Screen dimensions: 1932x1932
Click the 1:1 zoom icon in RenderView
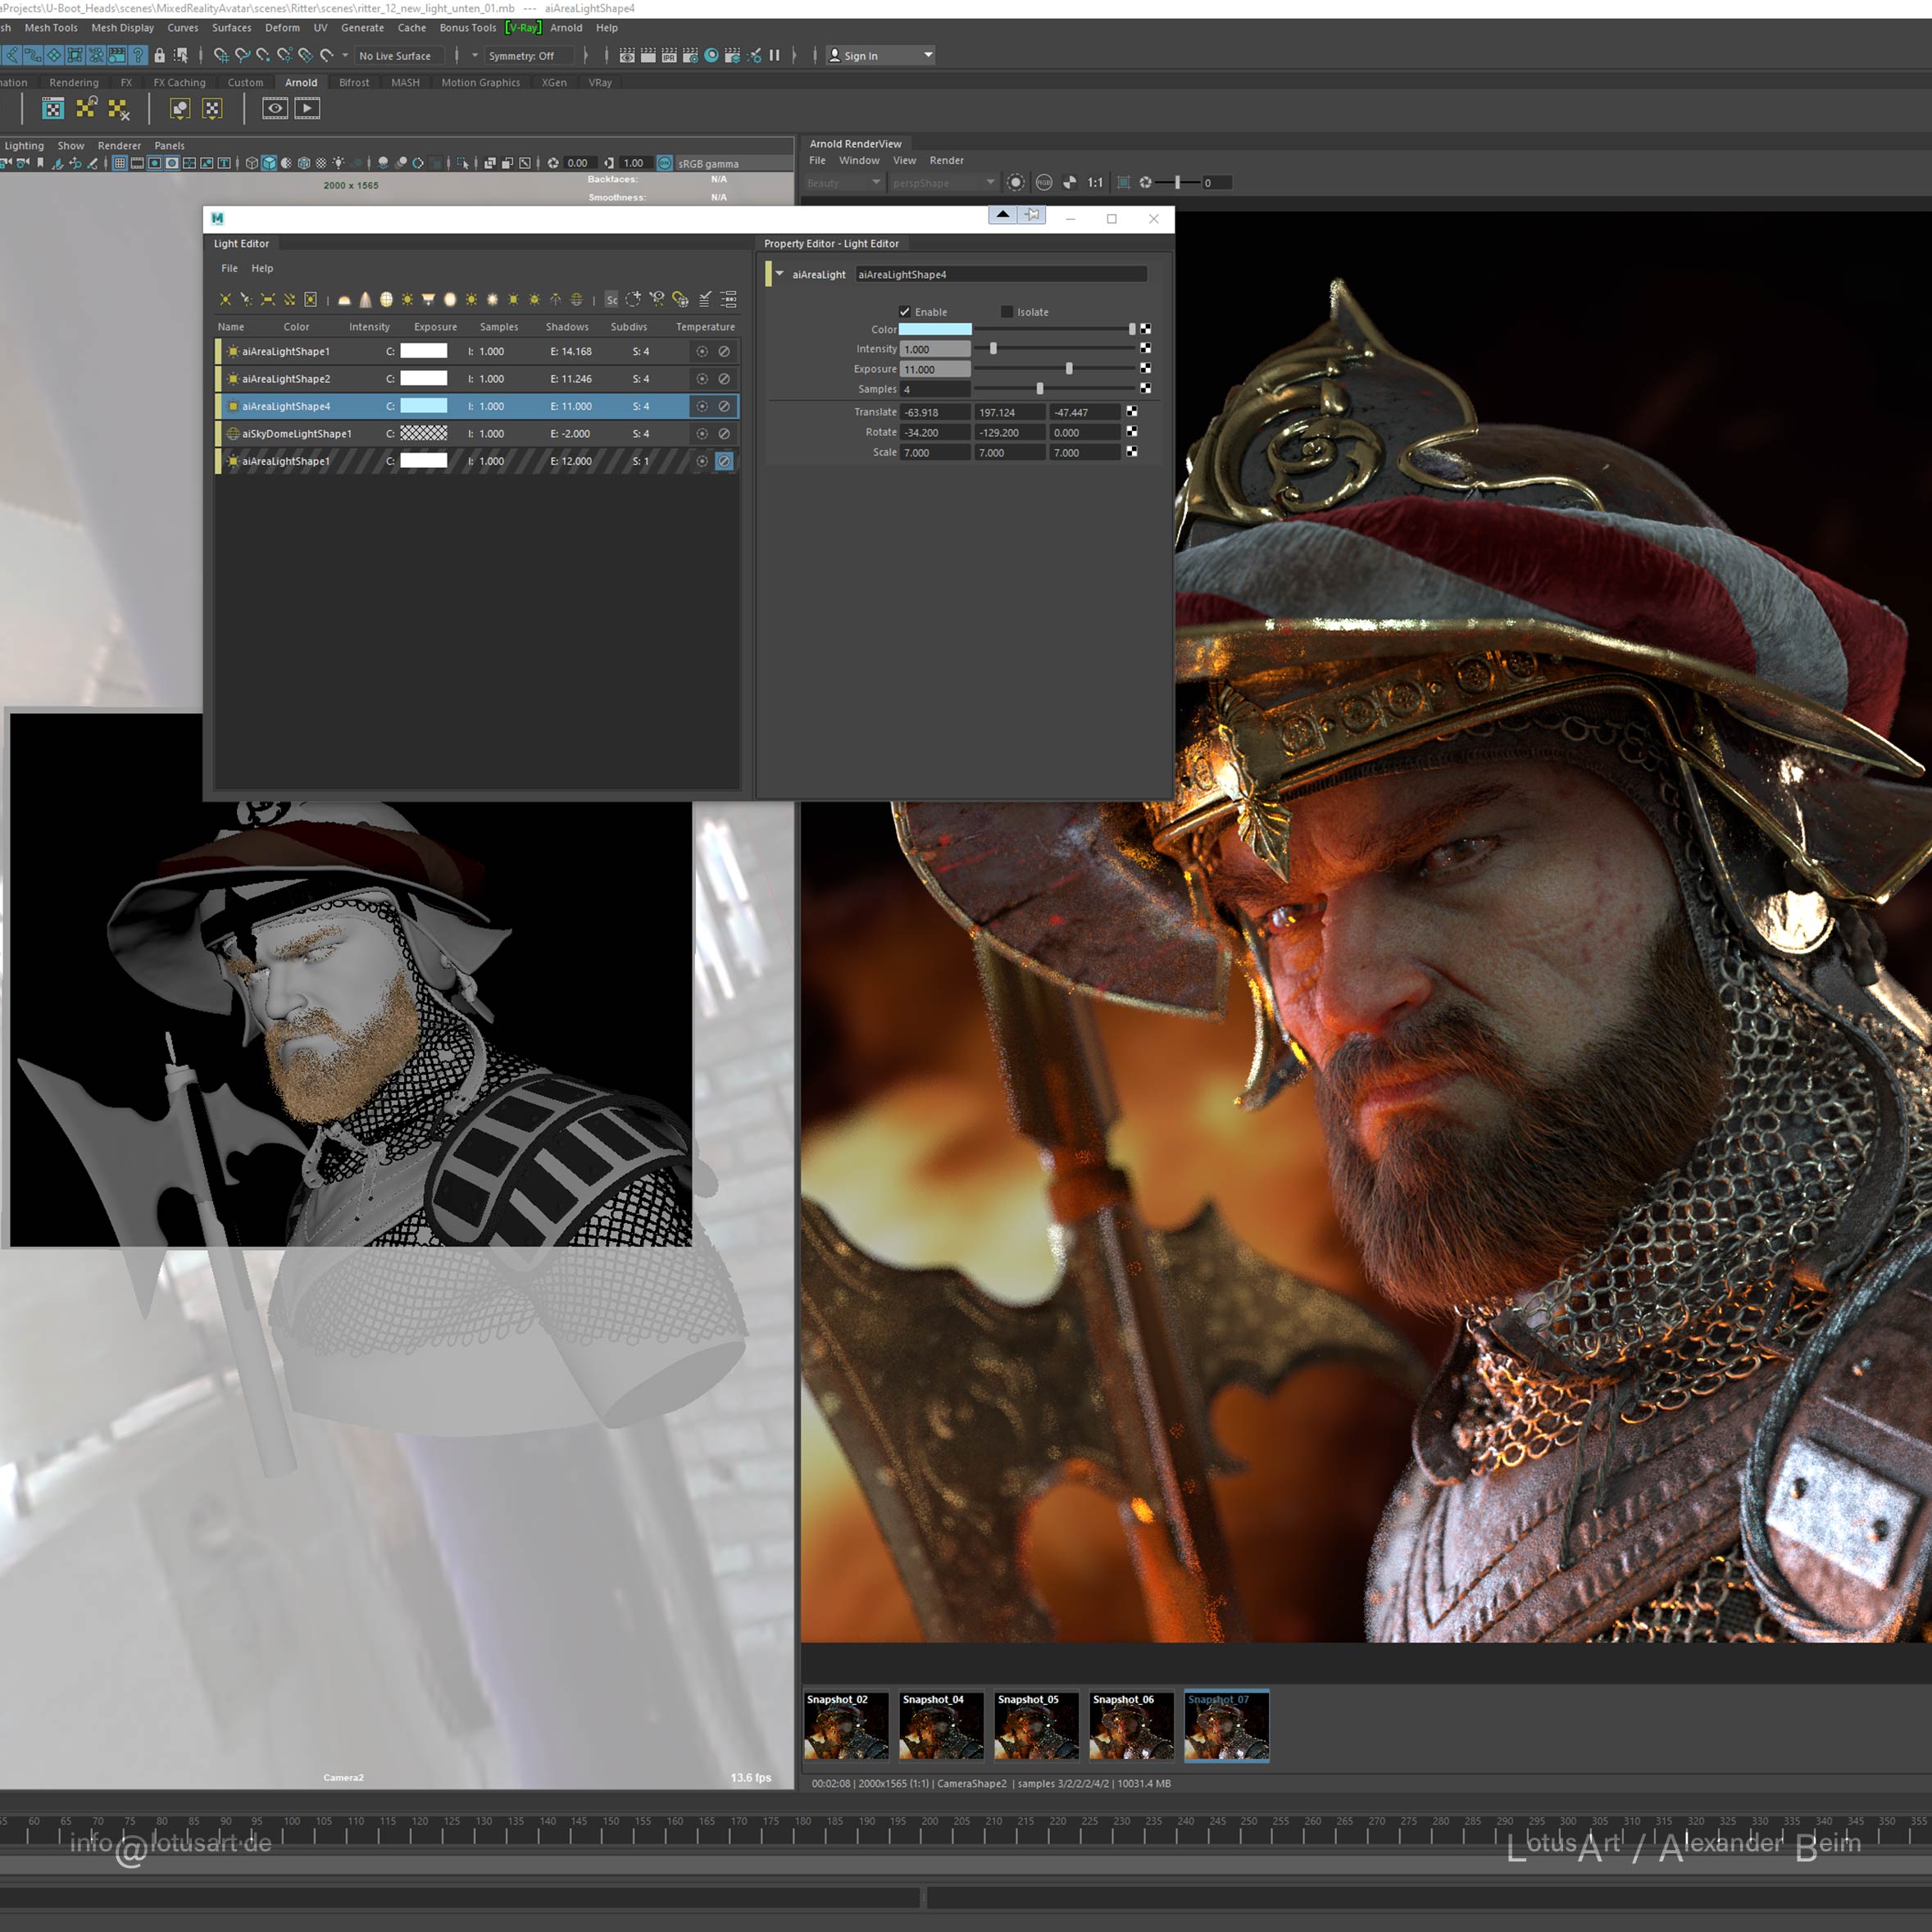[x=1095, y=182]
